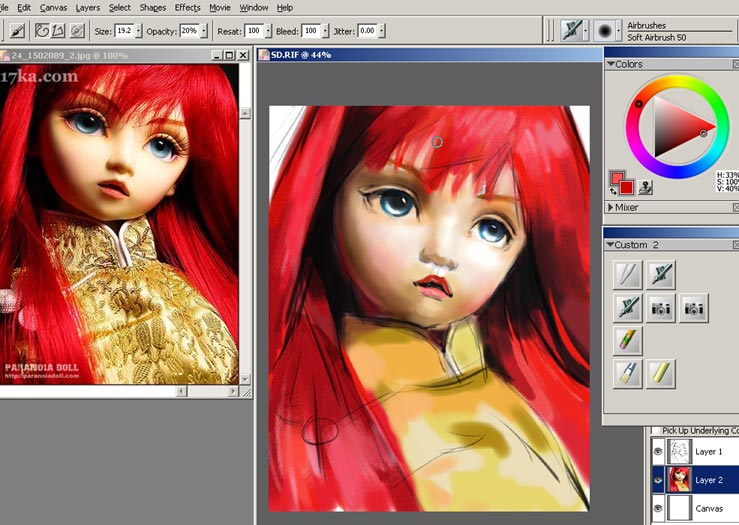The image size is (739, 525).
Task: Open the Size slider dropdown arrow
Action: [x=138, y=31]
